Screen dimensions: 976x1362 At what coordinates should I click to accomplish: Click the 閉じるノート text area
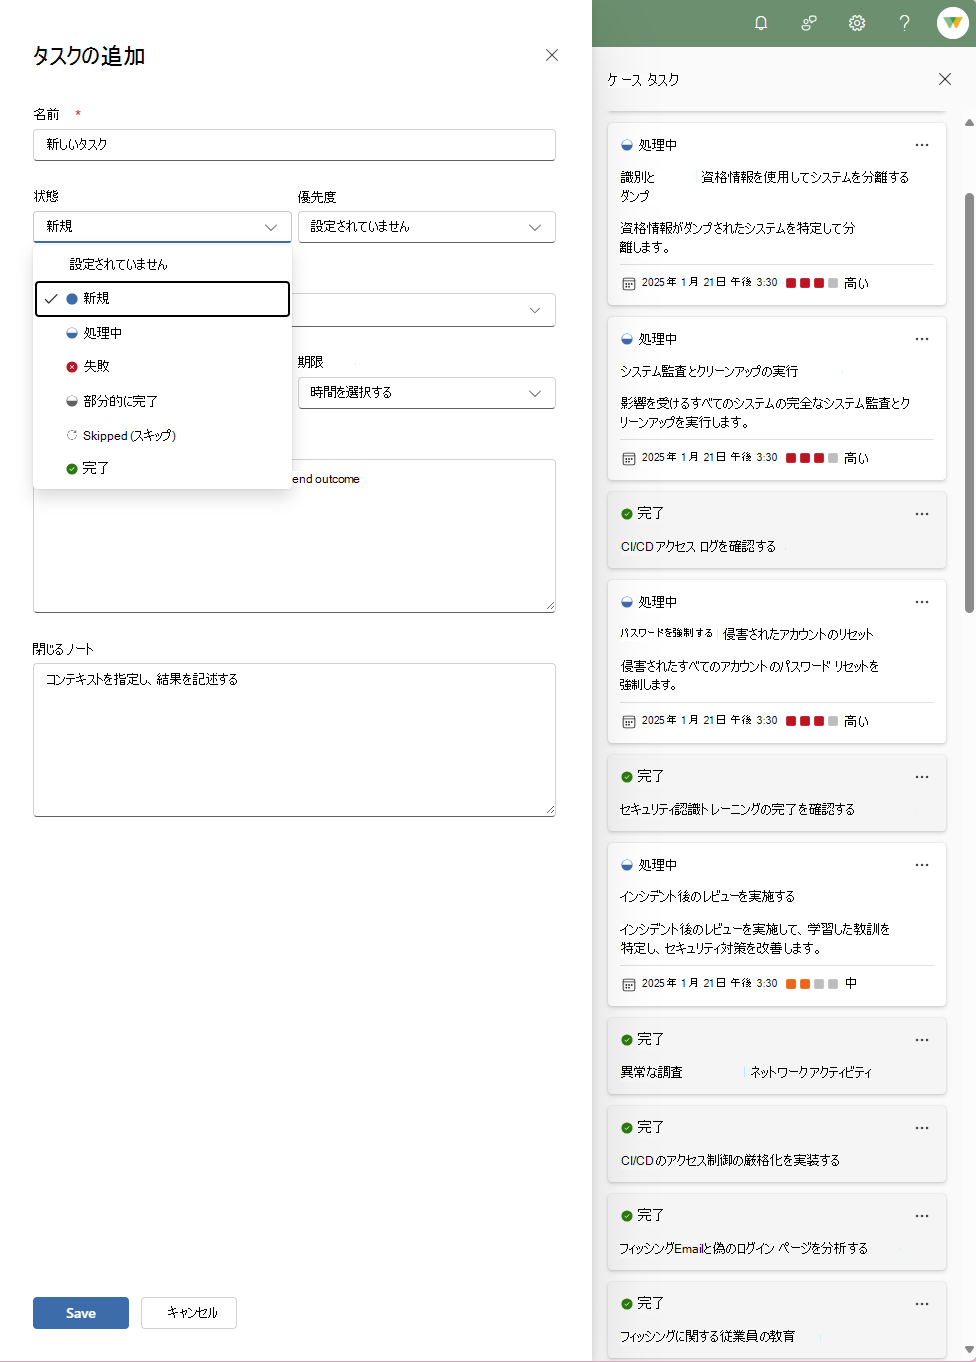coord(294,740)
